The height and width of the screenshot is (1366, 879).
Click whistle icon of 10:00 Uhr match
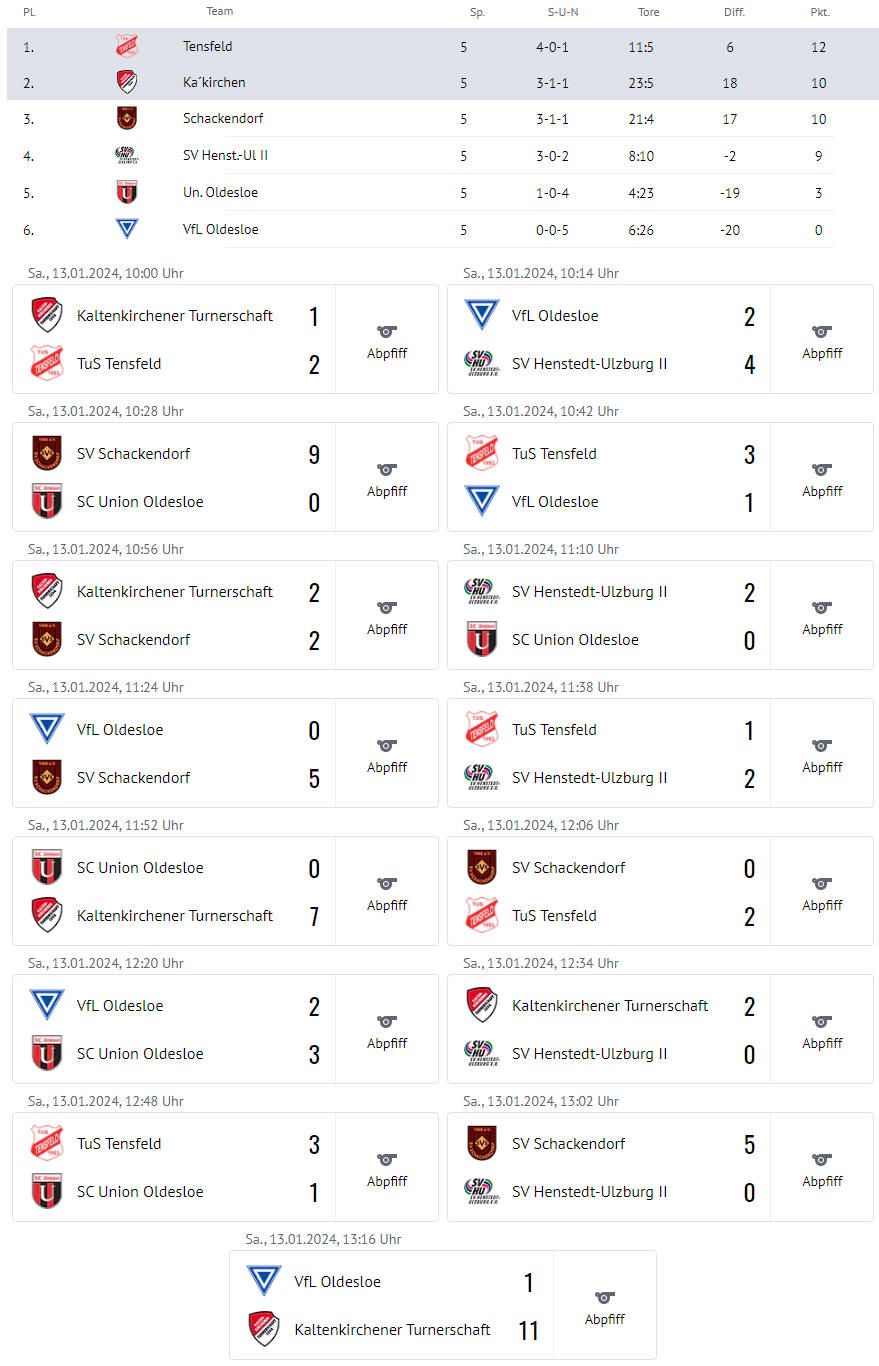pos(387,331)
